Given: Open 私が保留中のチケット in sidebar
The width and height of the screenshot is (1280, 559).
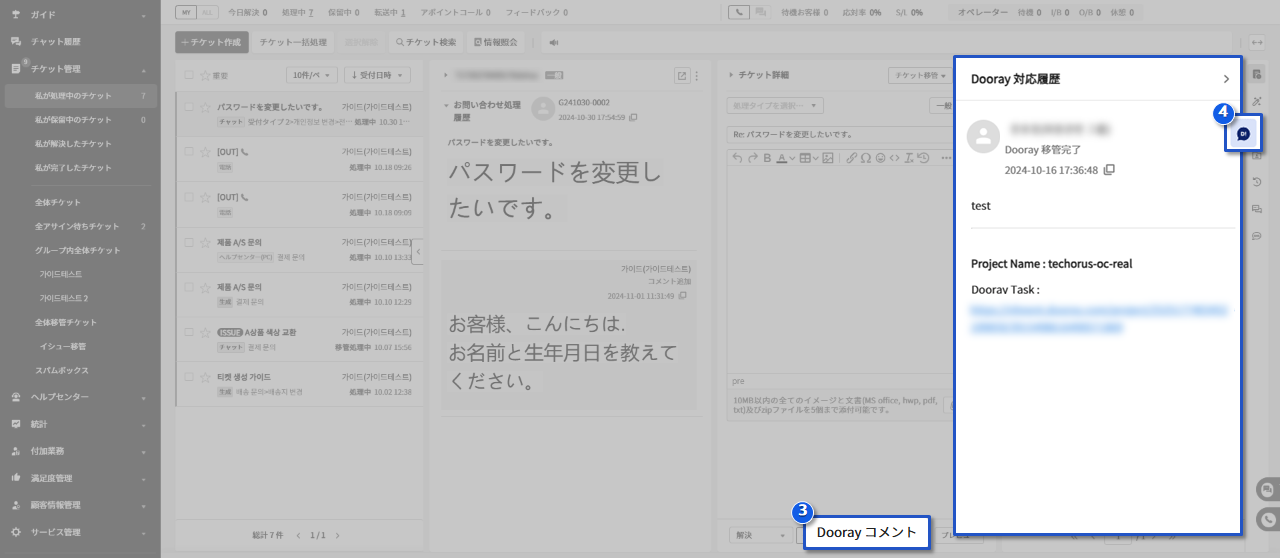Looking at the screenshot, I should pos(73,120).
